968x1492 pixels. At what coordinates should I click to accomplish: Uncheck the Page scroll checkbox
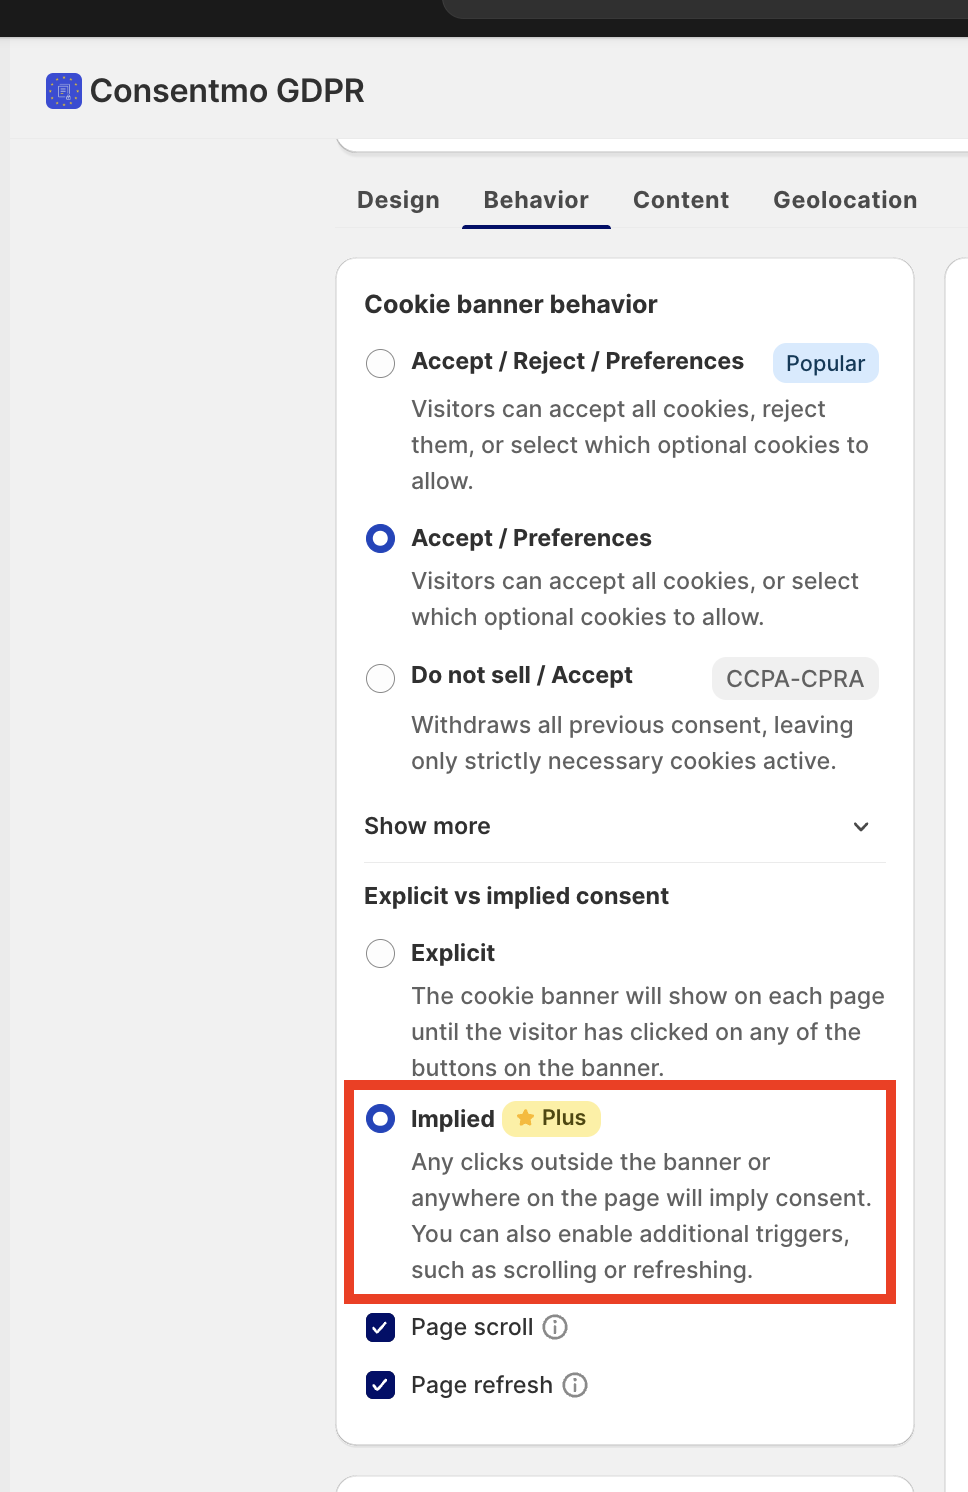pos(380,1327)
